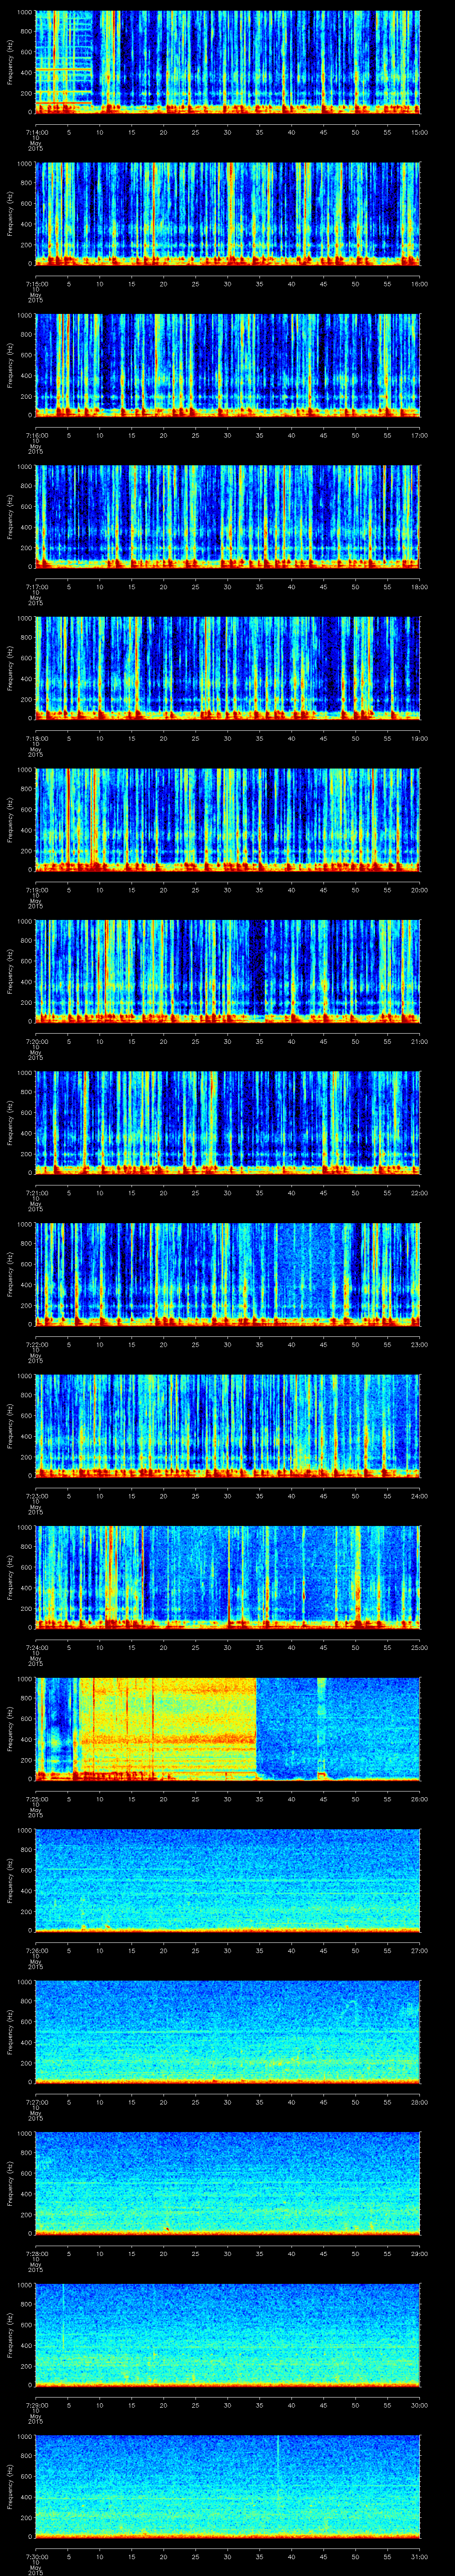Select the 7:28:00 time label
The width and height of the screenshot is (455, 2576).
click(36, 2253)
